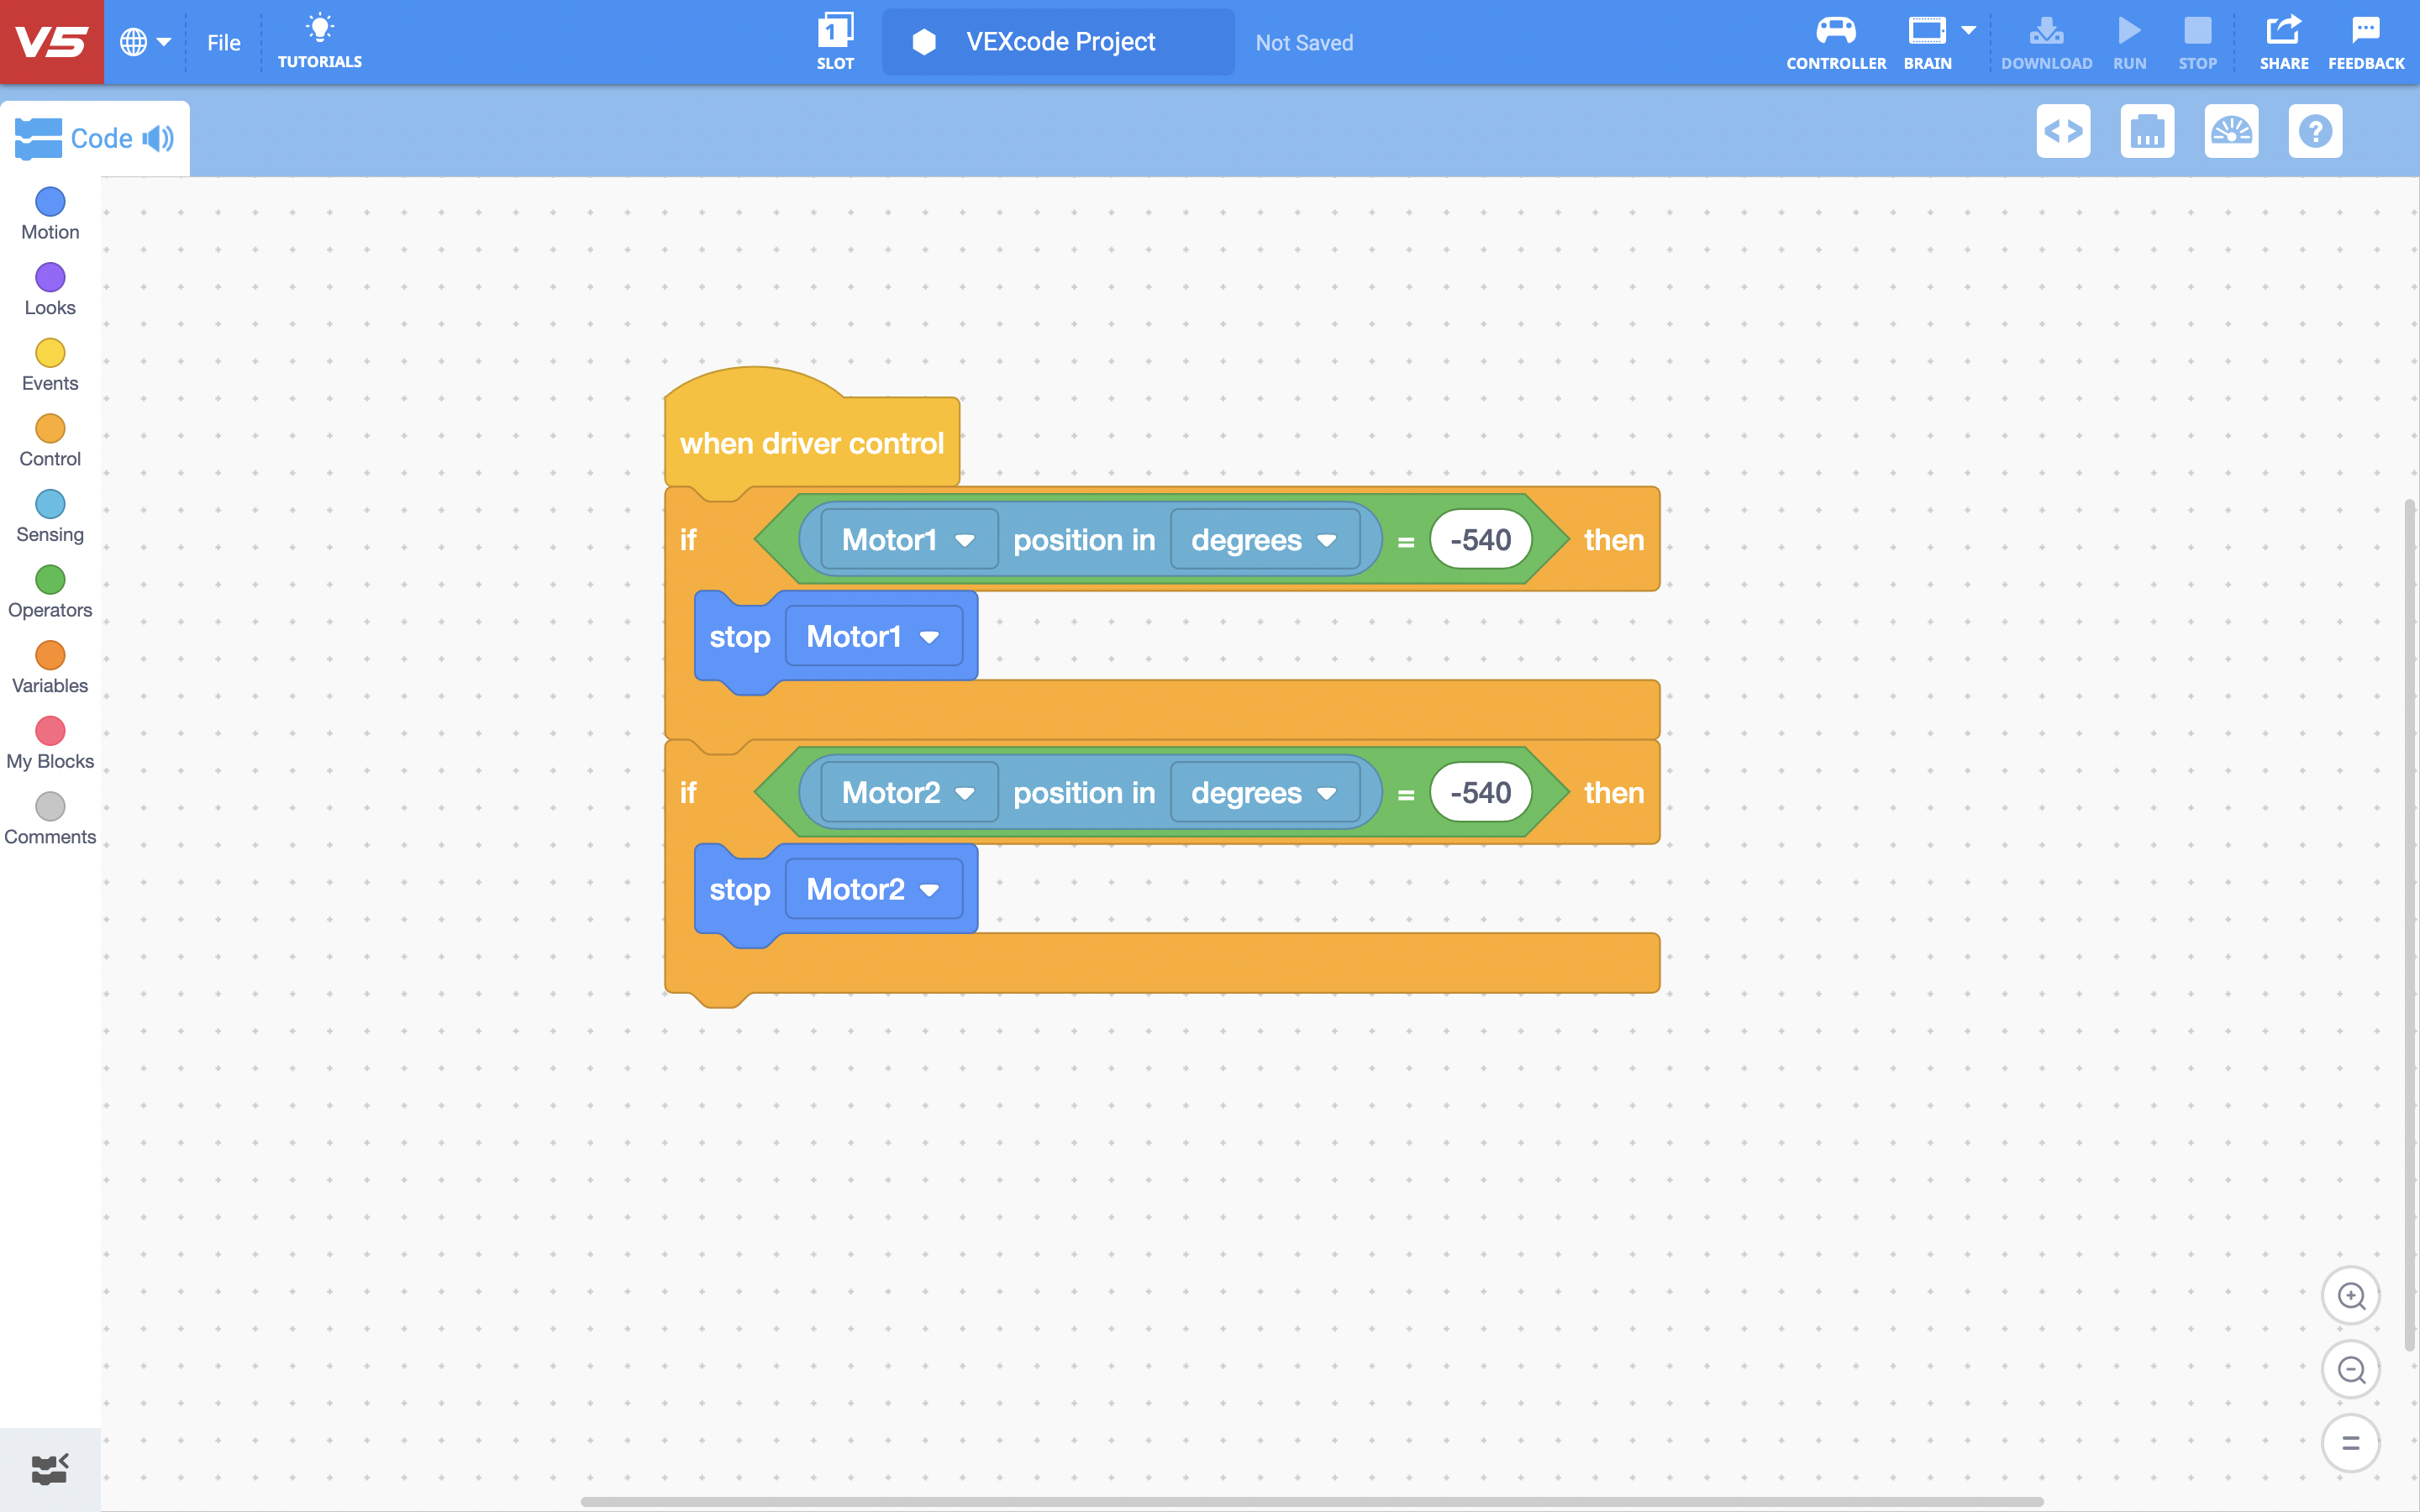Expand the language globe dropdown
The height and width of the screenshot is (1512, 2420).
click(146, 42)
